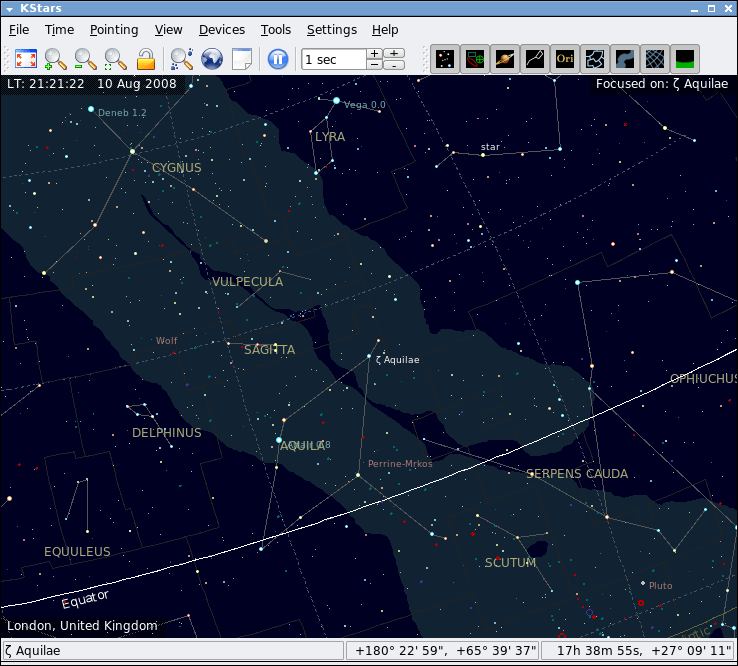Open the File menu
This screenshot has height=666, width=738.
point(19,30)
